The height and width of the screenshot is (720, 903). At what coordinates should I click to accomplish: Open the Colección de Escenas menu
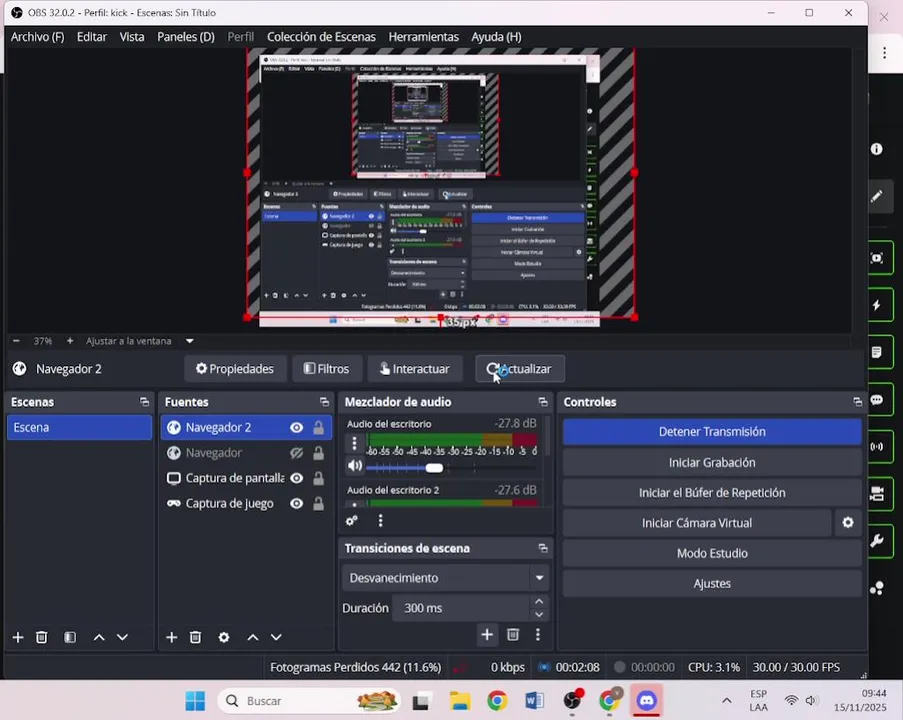[321, 37]
